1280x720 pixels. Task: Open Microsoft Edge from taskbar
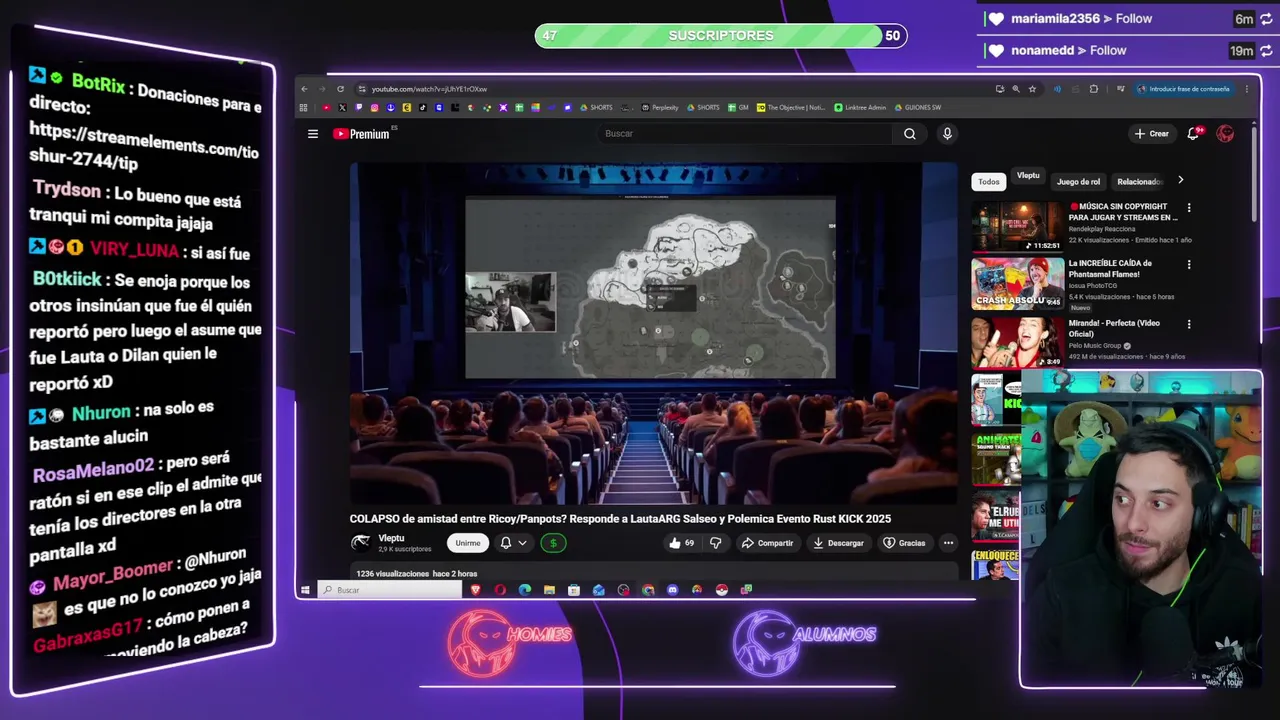click(x=525, y=590)
